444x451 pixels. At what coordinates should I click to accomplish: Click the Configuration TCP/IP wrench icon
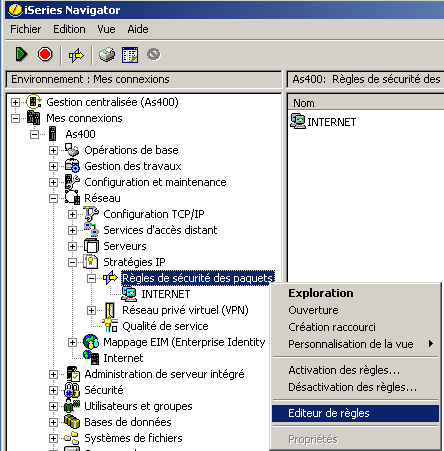pos(91,214)
